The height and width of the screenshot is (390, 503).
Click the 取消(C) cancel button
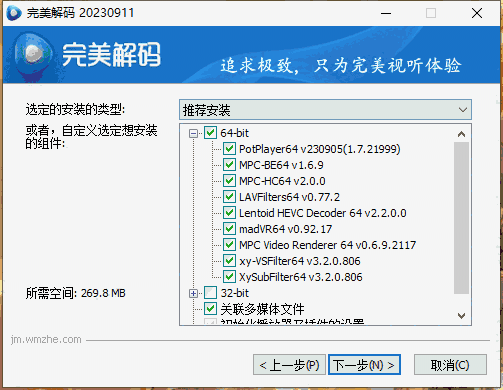coord(450,365)
